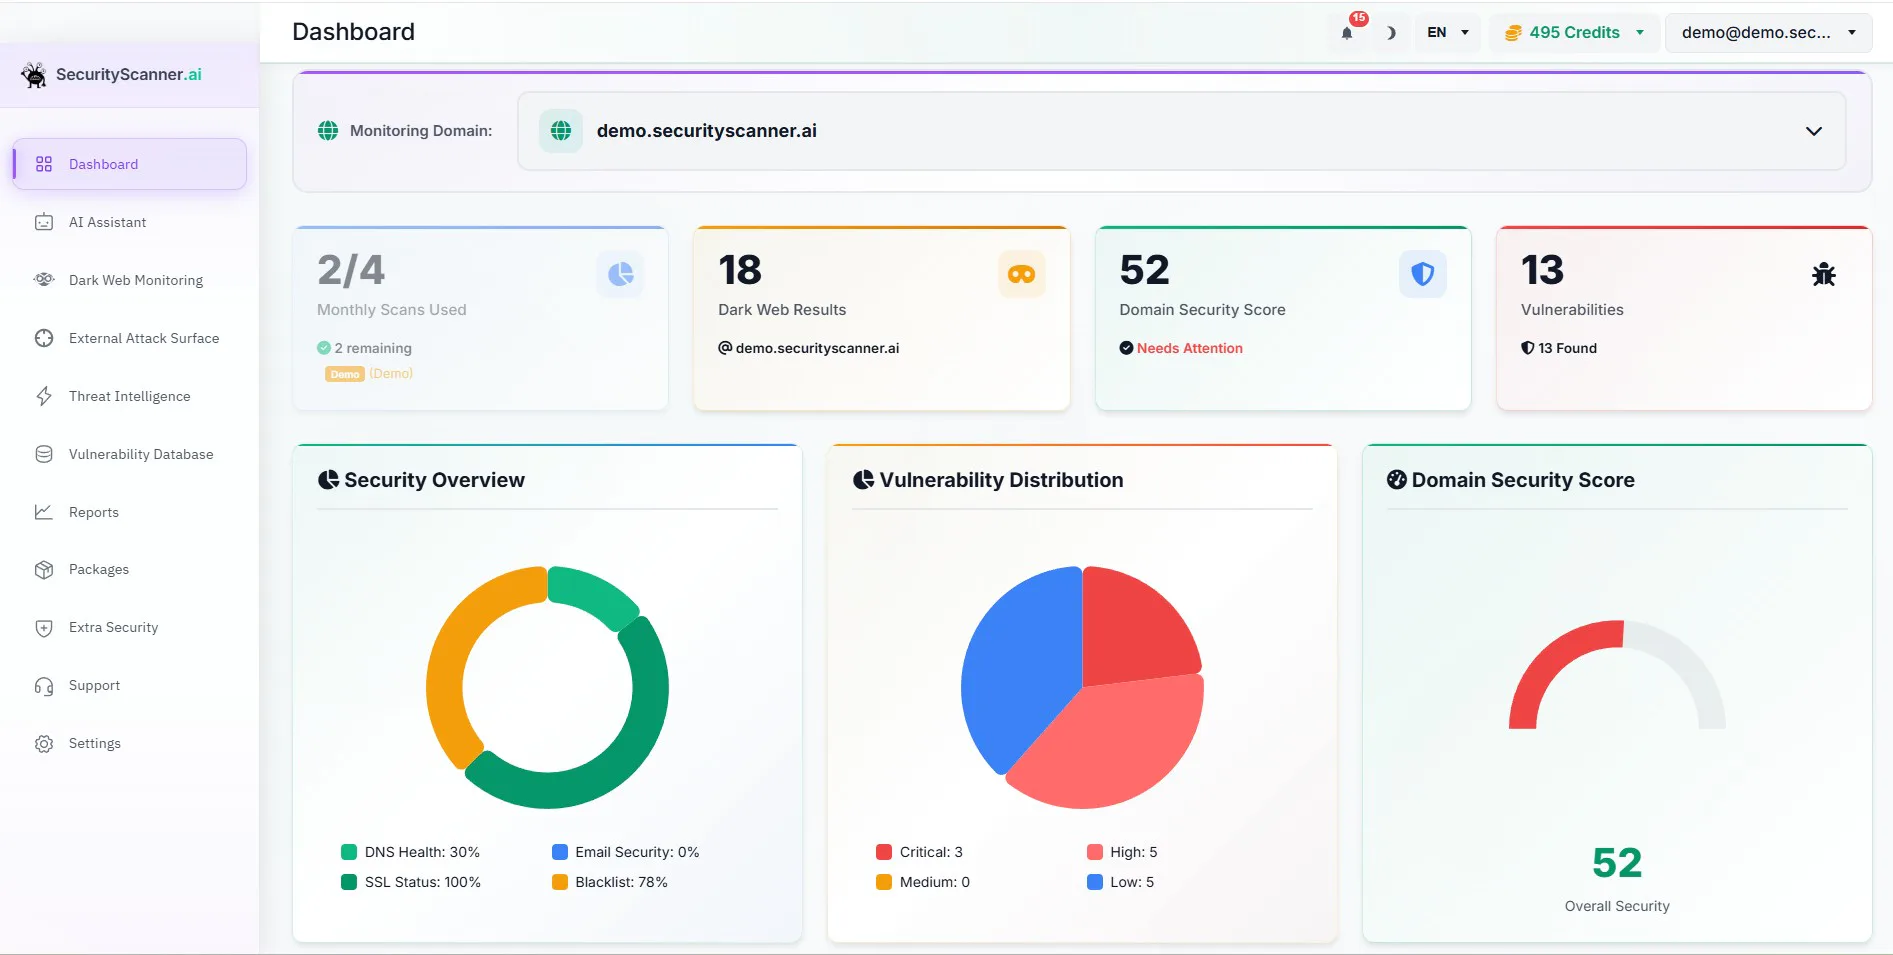
Task: Click the Demo badge on scans card
Action: 344,374
